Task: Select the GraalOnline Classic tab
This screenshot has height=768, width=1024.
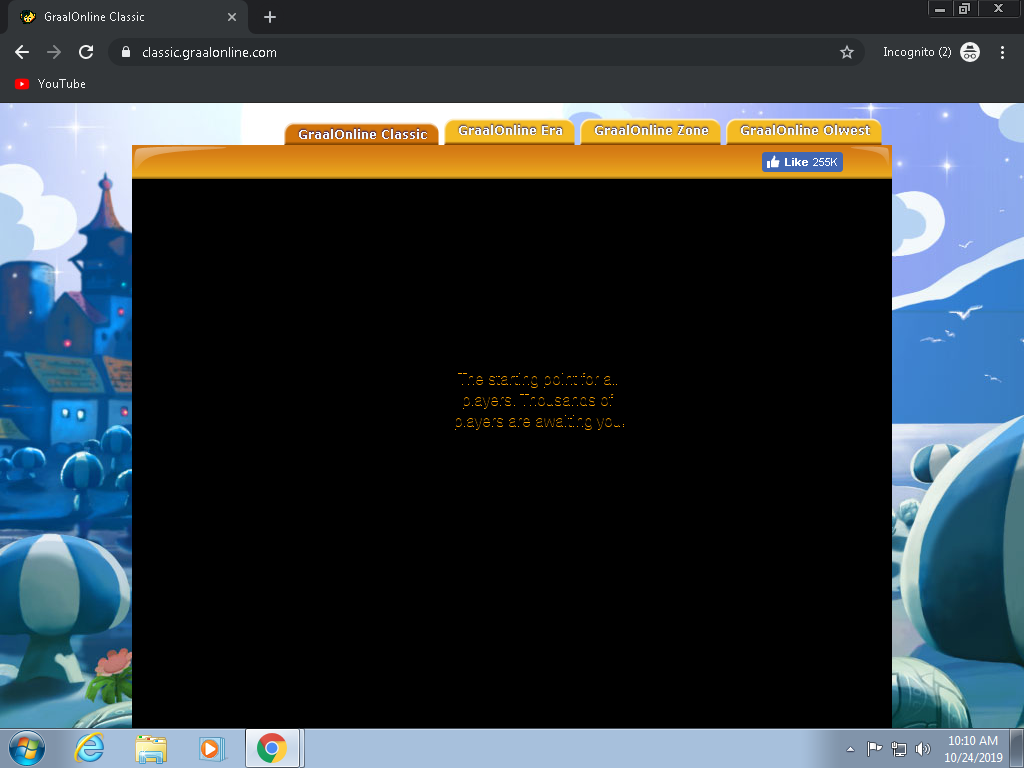Action: pos(362,134)
